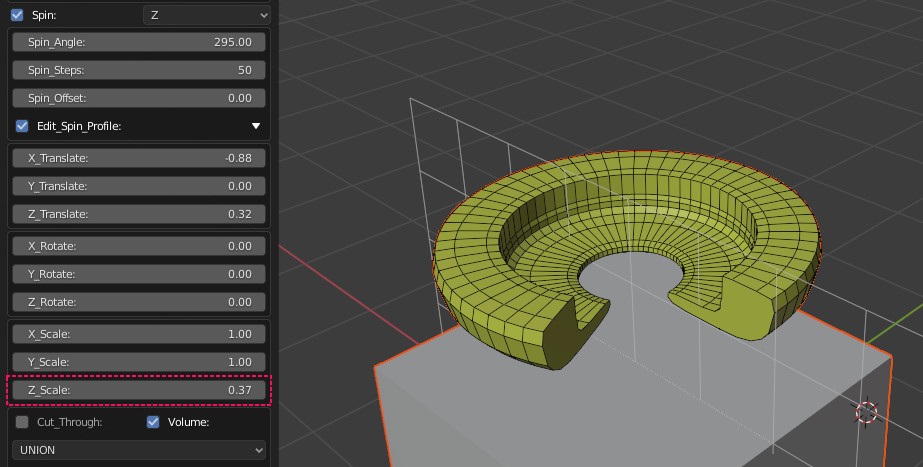The height and width of the screenshot is (467, 923).
Task: Uncheck the Edit_Spin_Profile option
Action: coord(22,126)
